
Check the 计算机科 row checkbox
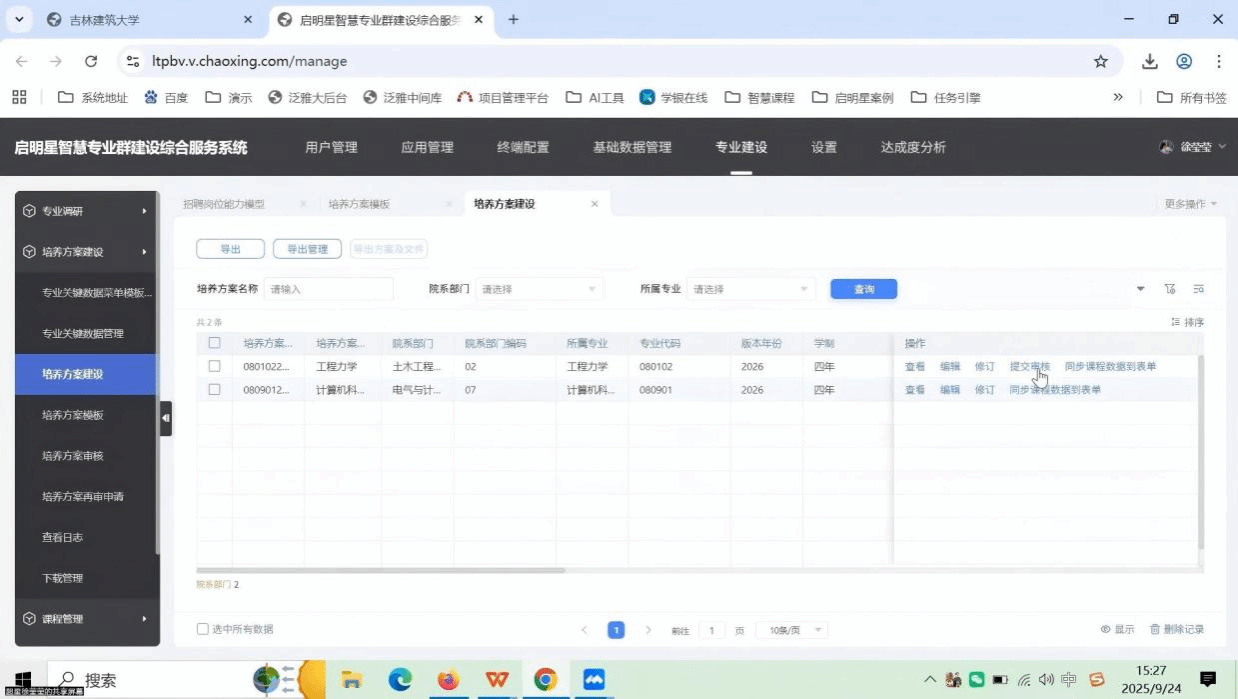click(x=214, y=390)
